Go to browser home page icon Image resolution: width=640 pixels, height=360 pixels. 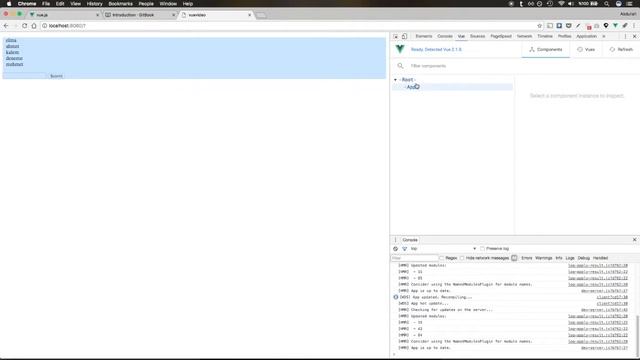point(34,26)
